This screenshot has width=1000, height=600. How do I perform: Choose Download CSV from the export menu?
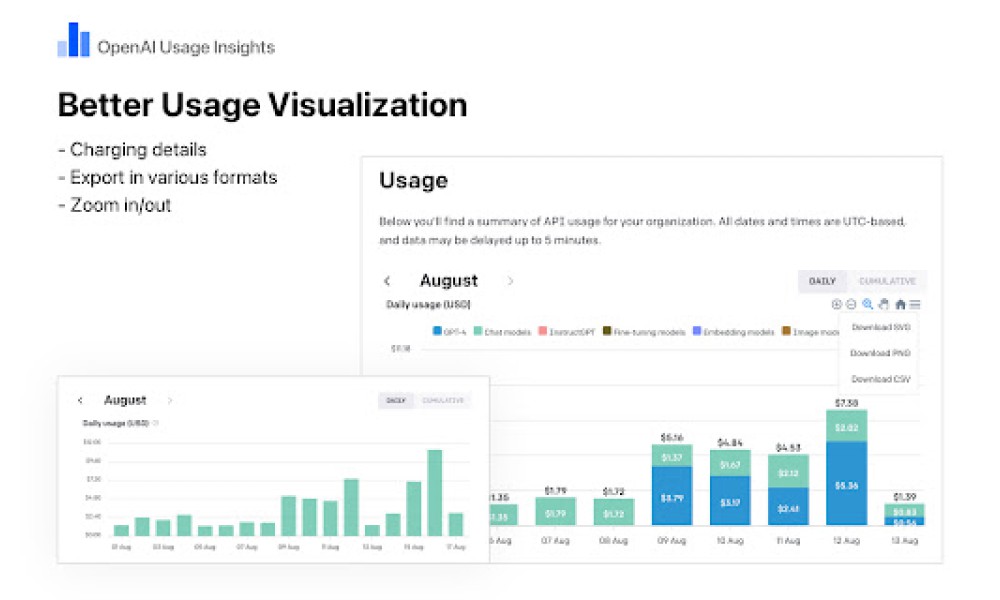(881, 379)
